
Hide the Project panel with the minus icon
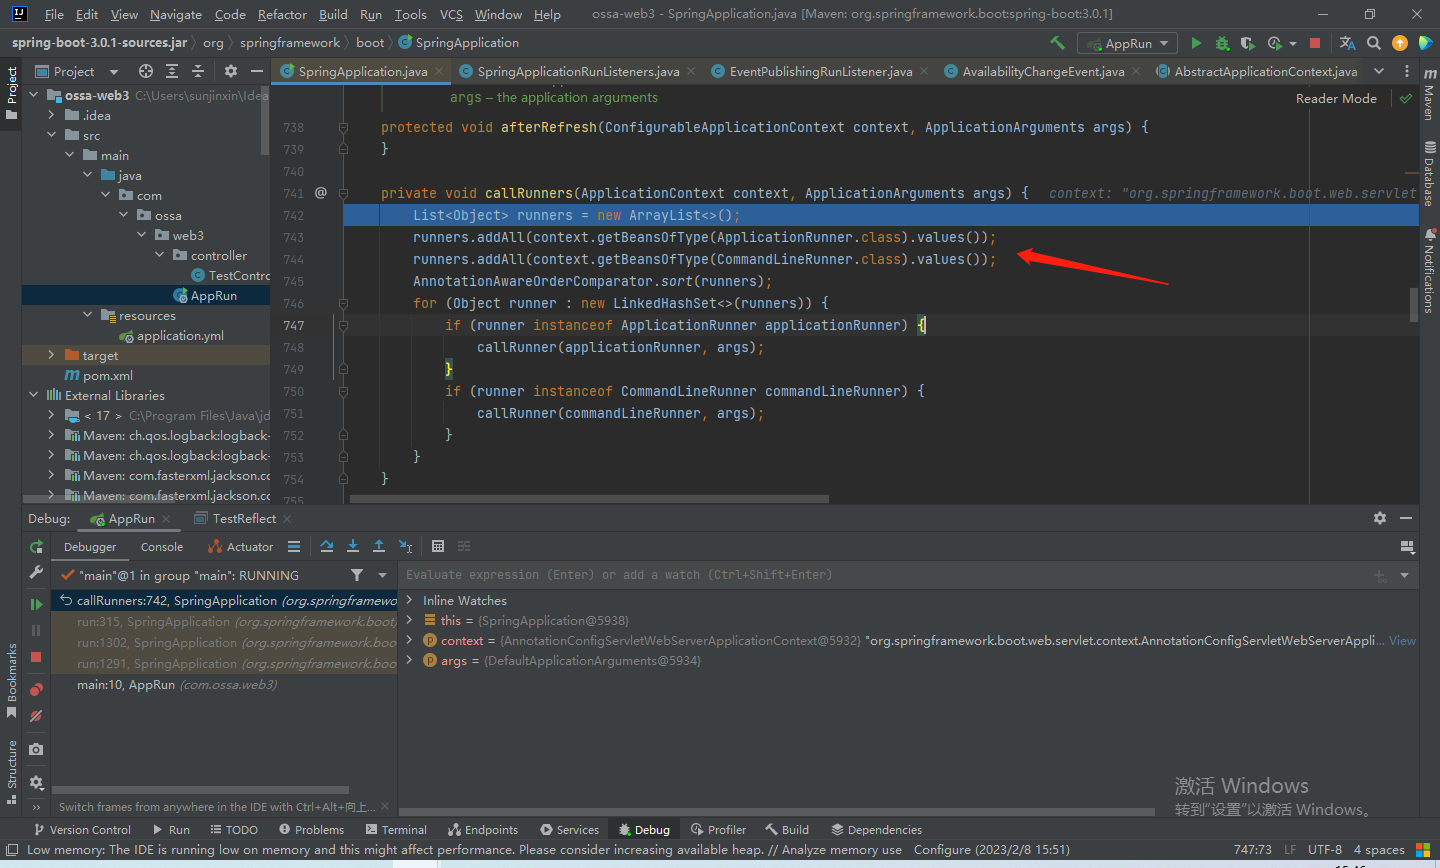tap(257, 71)
